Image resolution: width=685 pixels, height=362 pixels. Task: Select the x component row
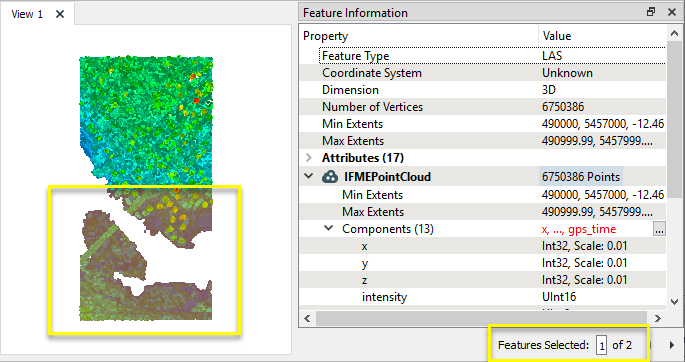click(x=483, y=246)
